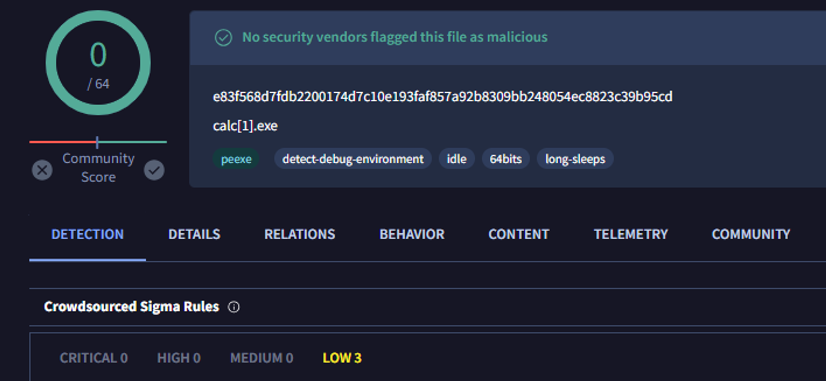The width and height of the screenshot is (826, 381).
Task: Click the file SHA-256 hash text
Action: point(442,97)
